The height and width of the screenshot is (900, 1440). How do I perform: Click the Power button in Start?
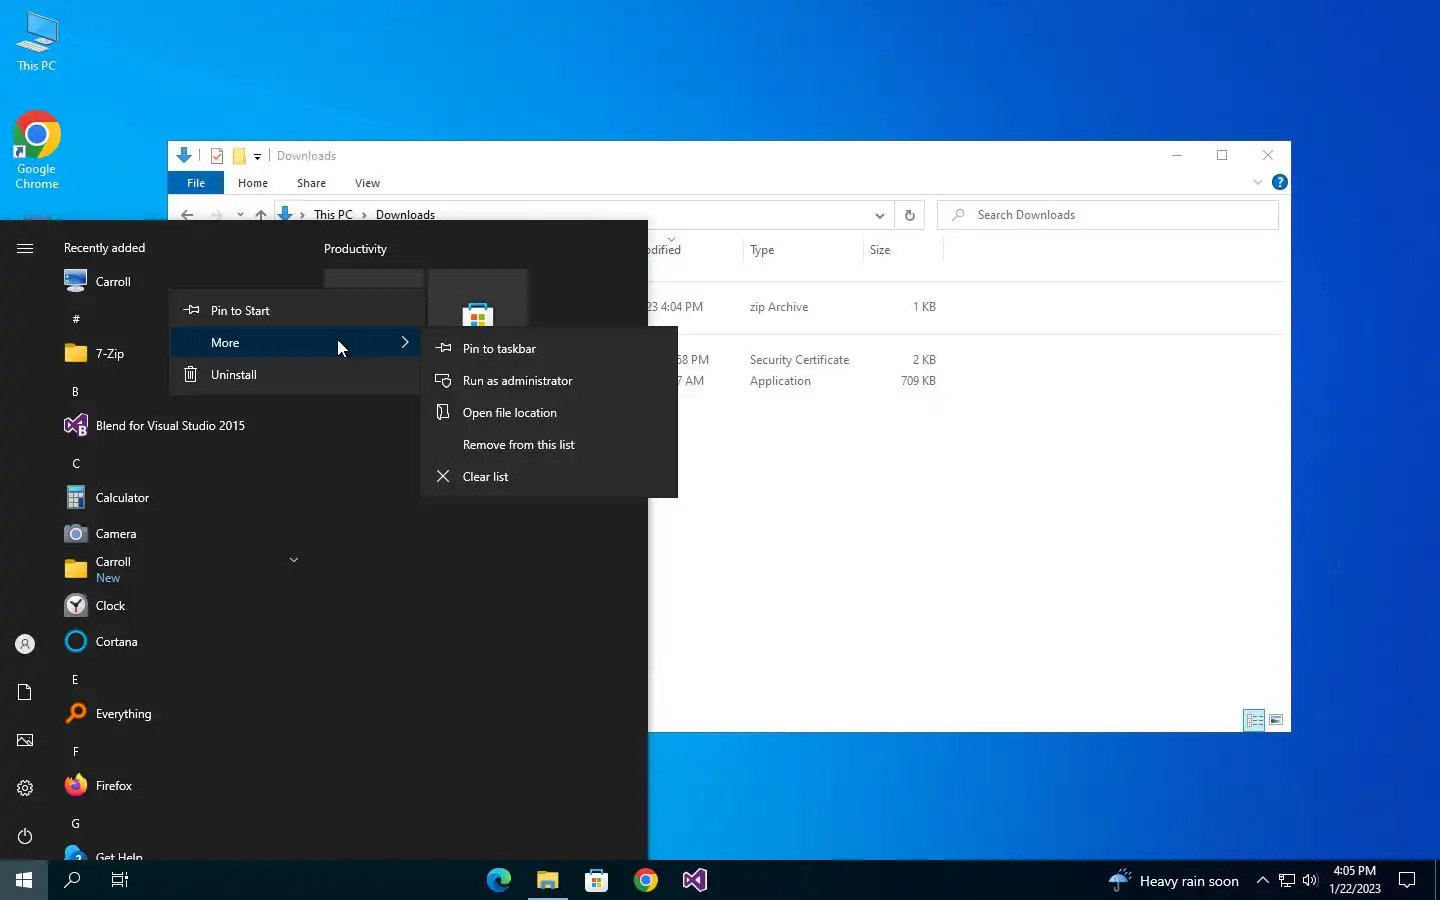(25, 836)
